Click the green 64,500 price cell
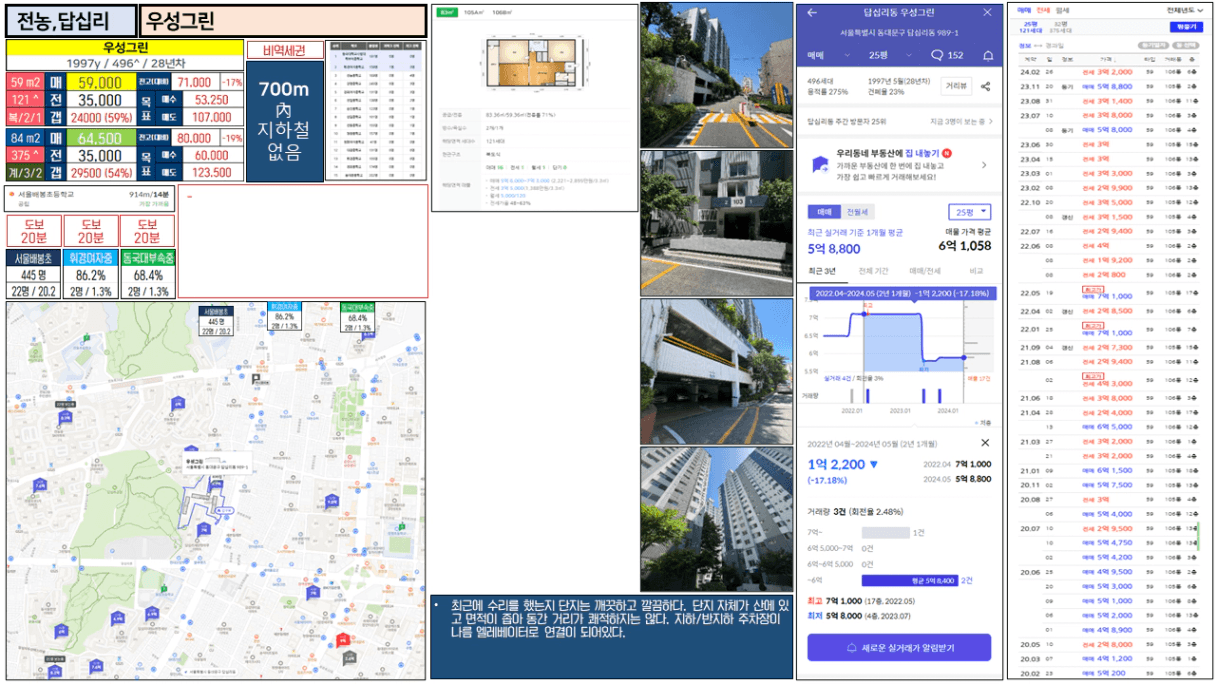The height and width of the screenshot is (684, 1216). click(100, 136)
